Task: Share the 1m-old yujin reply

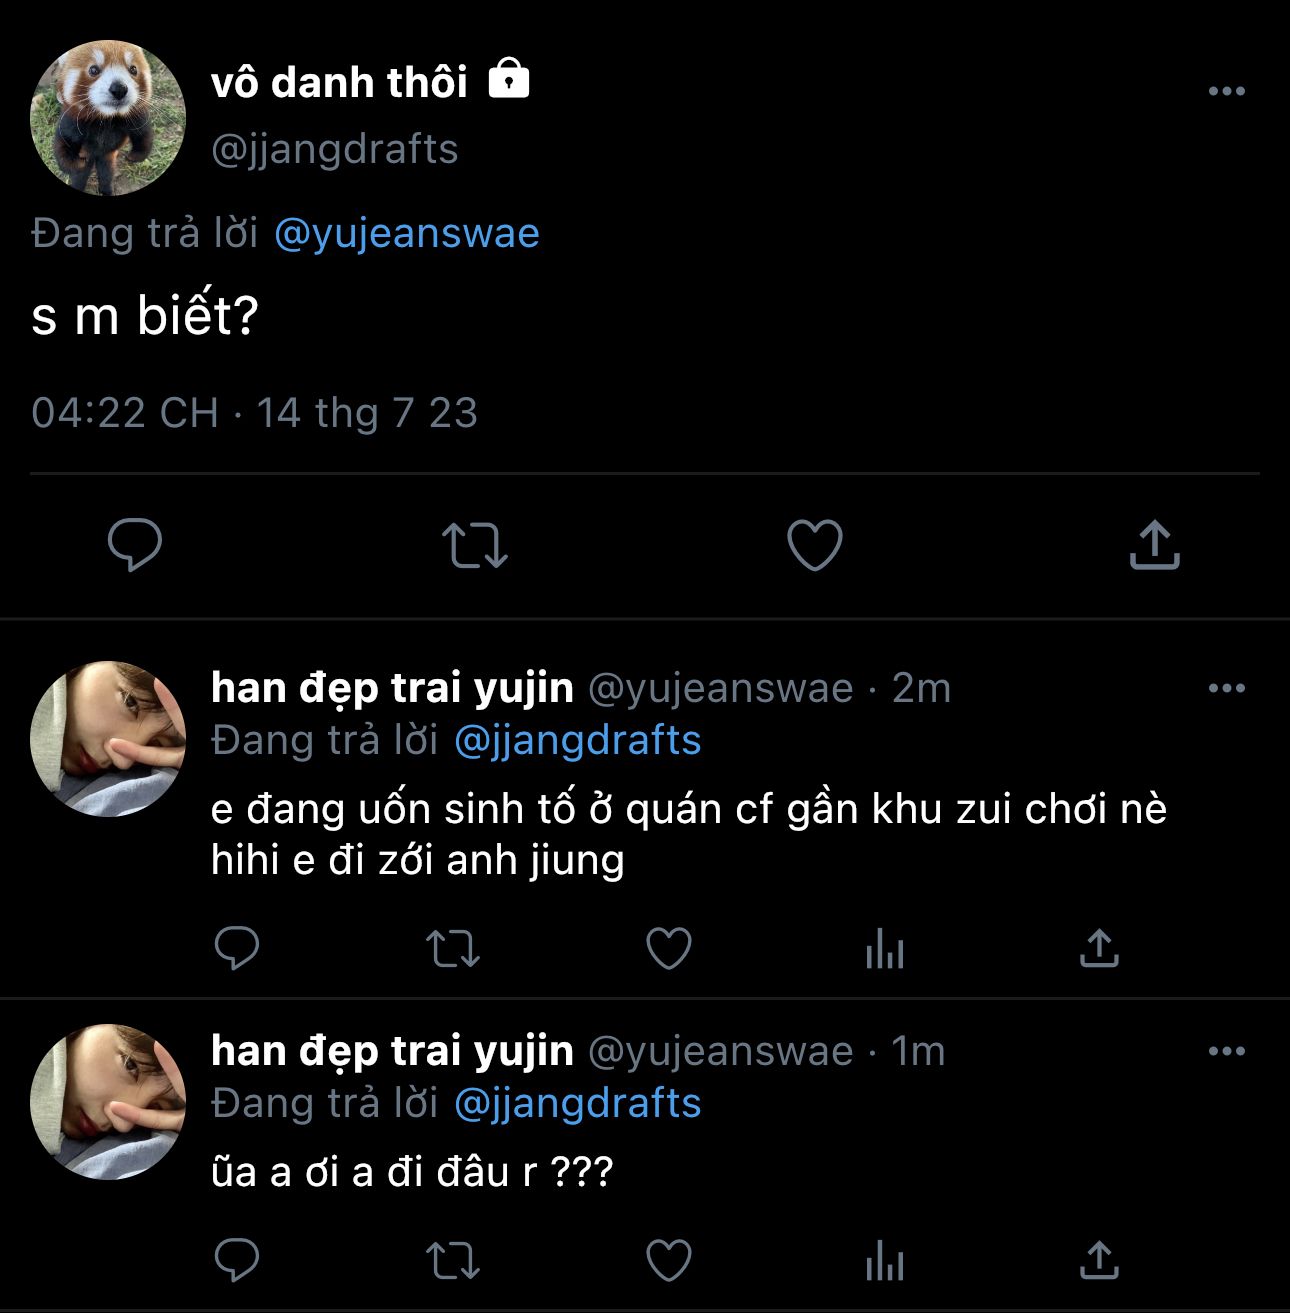Action: point(1099,1260)
